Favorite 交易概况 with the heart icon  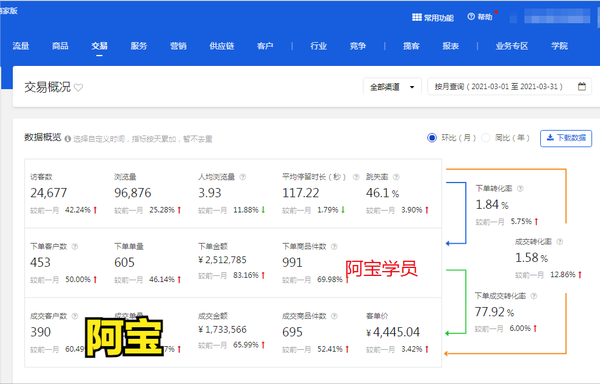tap(78, 88)
